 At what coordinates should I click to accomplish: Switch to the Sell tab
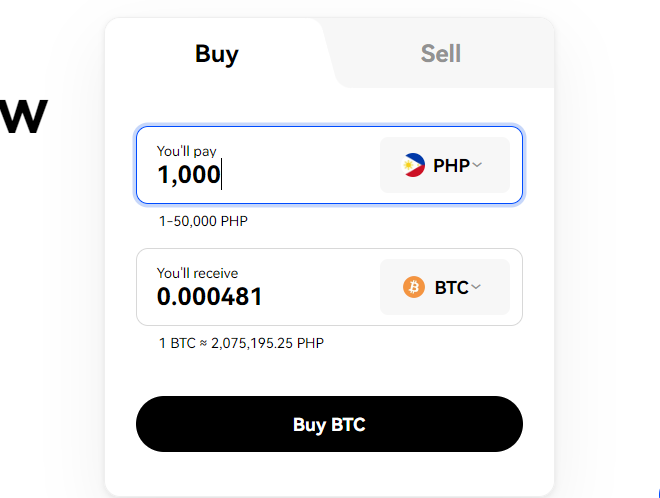tap(441, 53)
